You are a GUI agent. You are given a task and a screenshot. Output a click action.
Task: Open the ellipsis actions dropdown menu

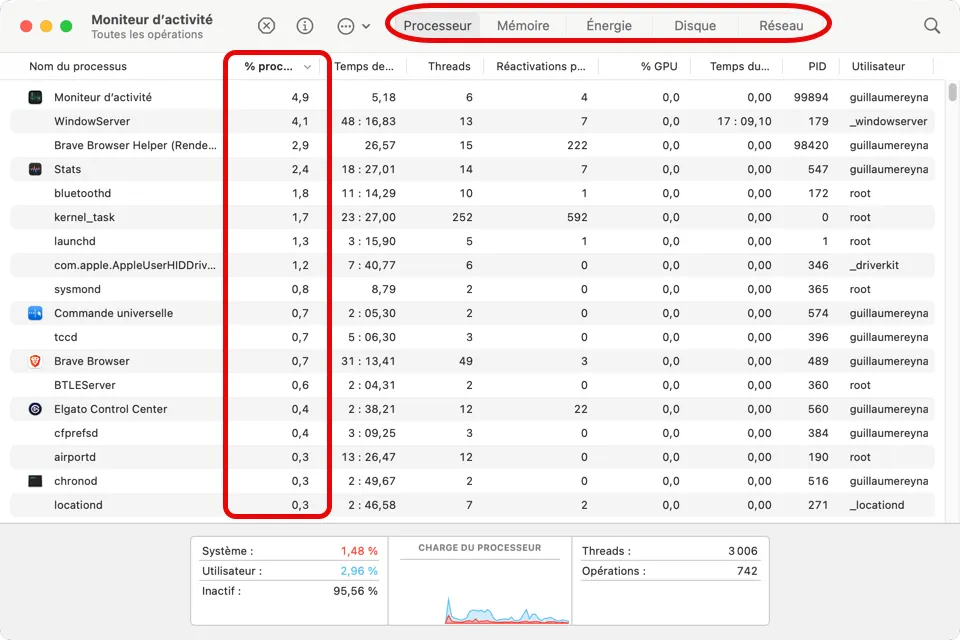pyautogui.click(x=346, y=26)
